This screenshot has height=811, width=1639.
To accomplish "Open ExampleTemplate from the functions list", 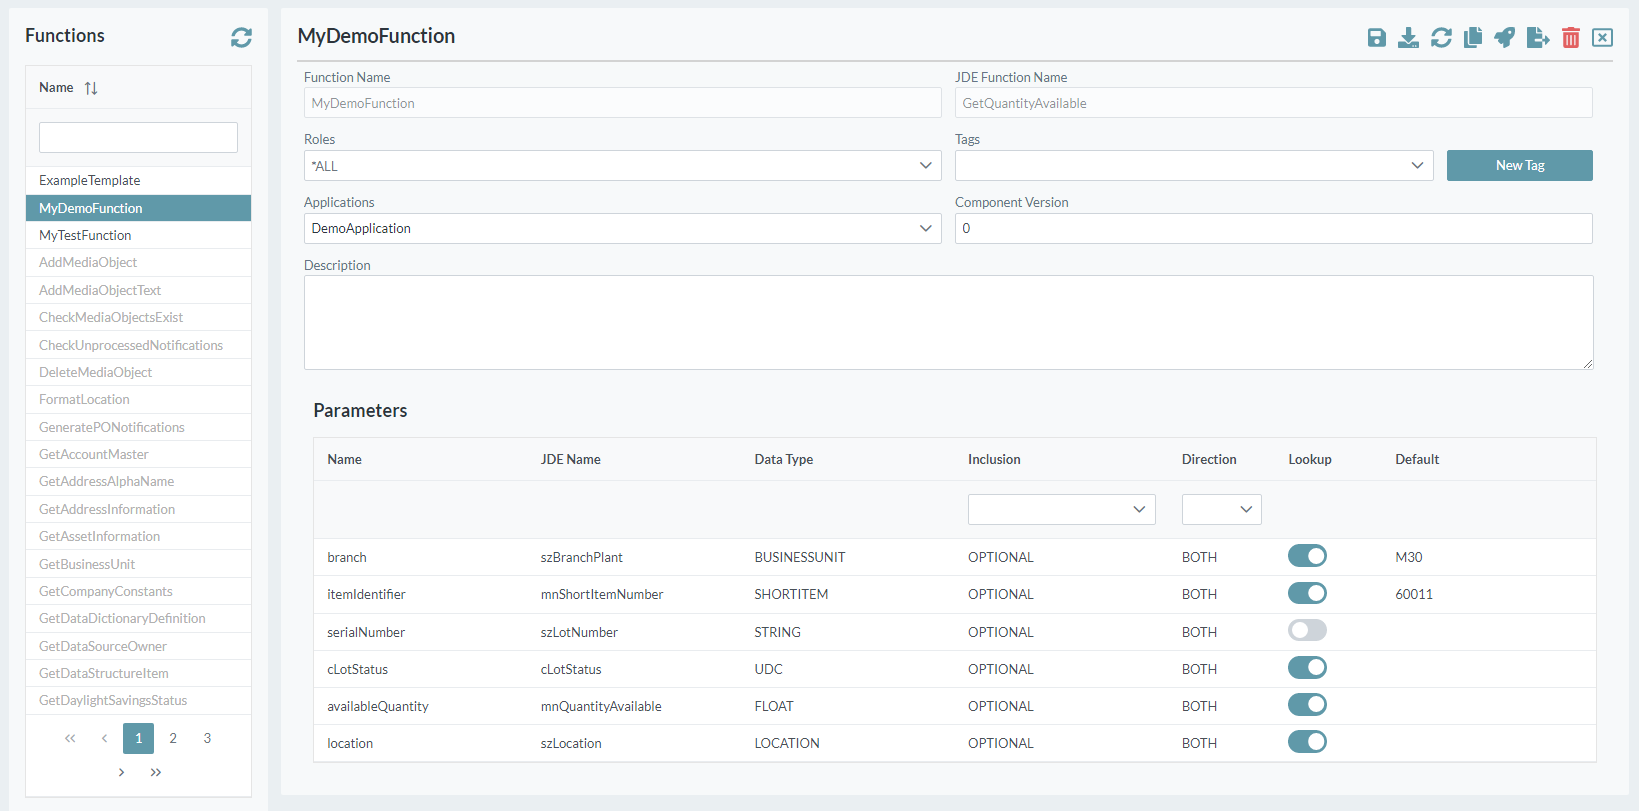I will [x=90, y=181].
